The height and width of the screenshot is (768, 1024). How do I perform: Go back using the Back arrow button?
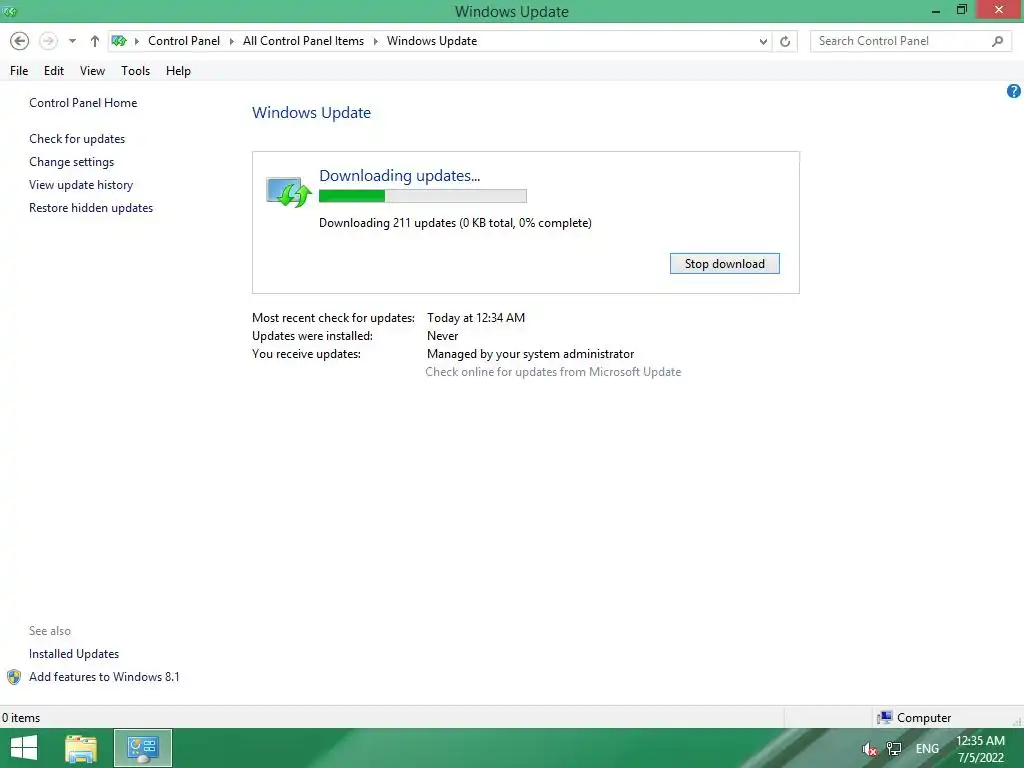pyautogui.click(x=20, y=41)
